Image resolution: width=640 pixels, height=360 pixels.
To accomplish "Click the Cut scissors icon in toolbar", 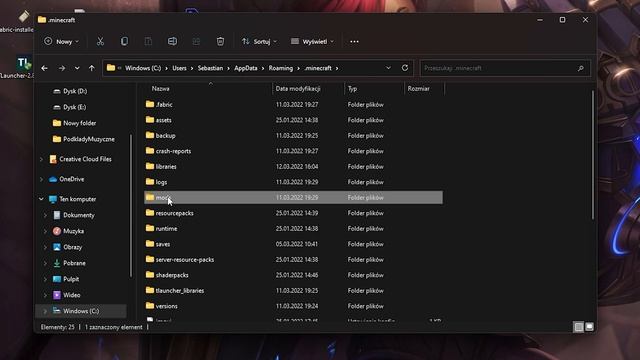I will pyautogui.click(x=100, y=41).
